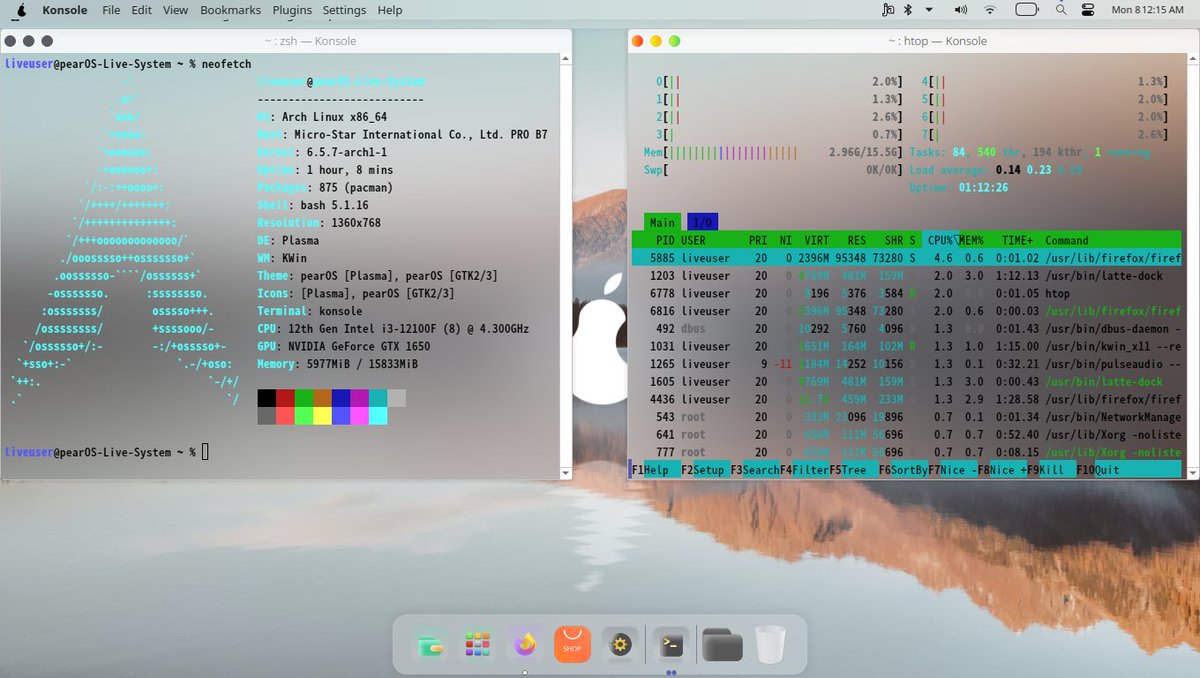Switch to htop Main tab
This screenshot has height=678, width=1200.
662,223
